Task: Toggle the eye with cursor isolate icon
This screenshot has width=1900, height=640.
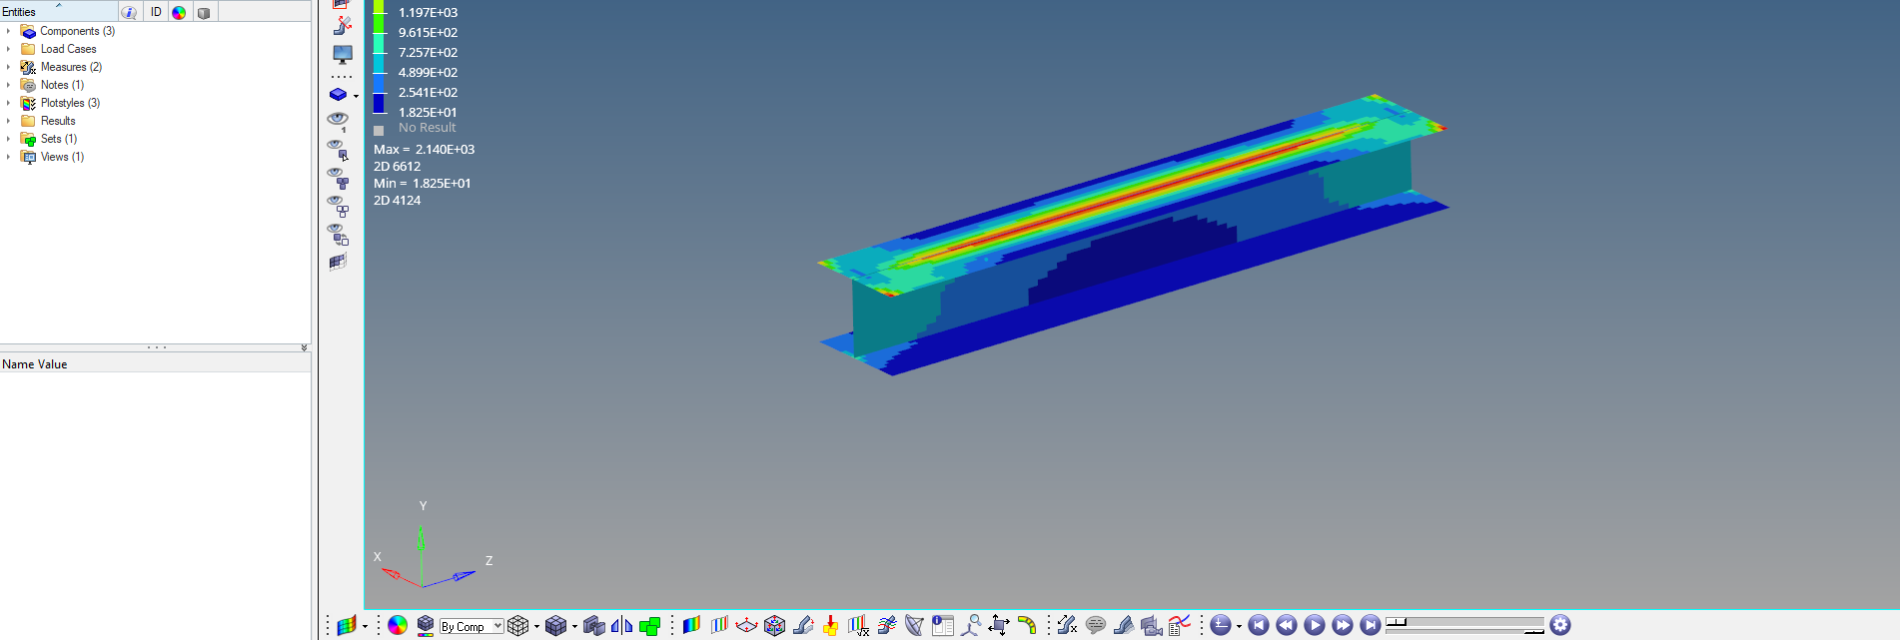Action: (338, 149)
